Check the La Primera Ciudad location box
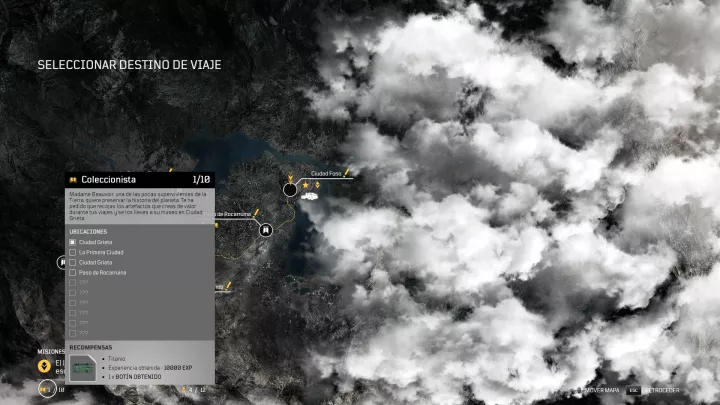The height and width of the screenshot is (405, 720). 72,252
